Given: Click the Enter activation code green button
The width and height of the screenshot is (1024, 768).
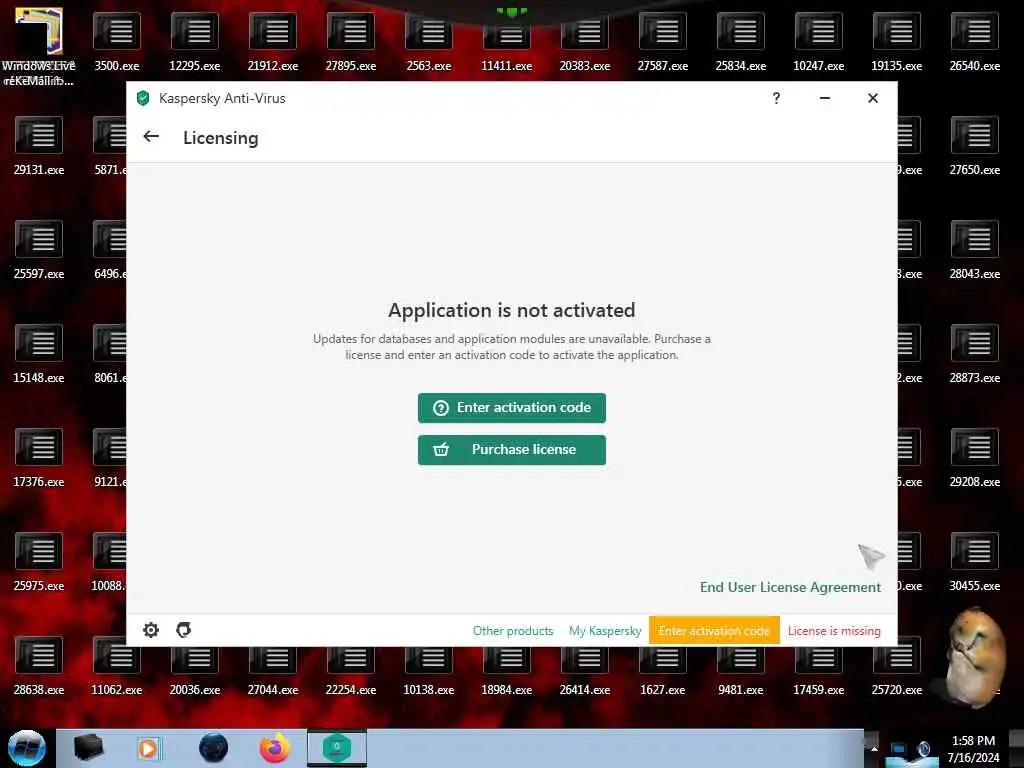Looking at the screenshot, I should pos(511,408).
